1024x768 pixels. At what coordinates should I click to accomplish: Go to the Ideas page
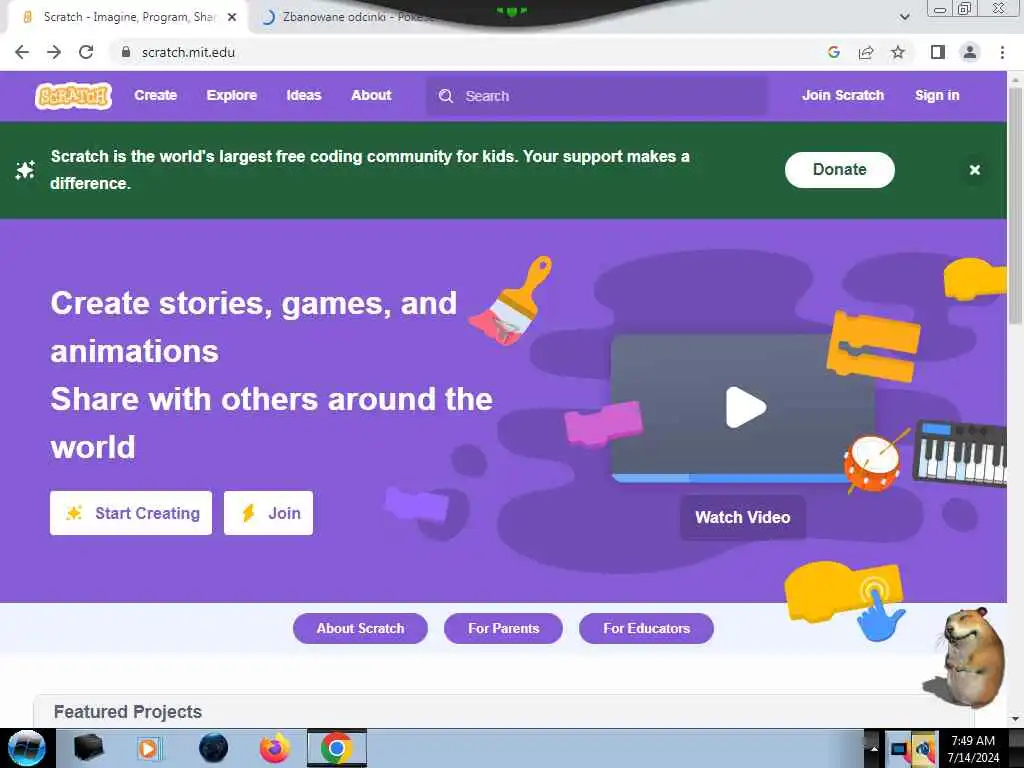coord(304,95)
